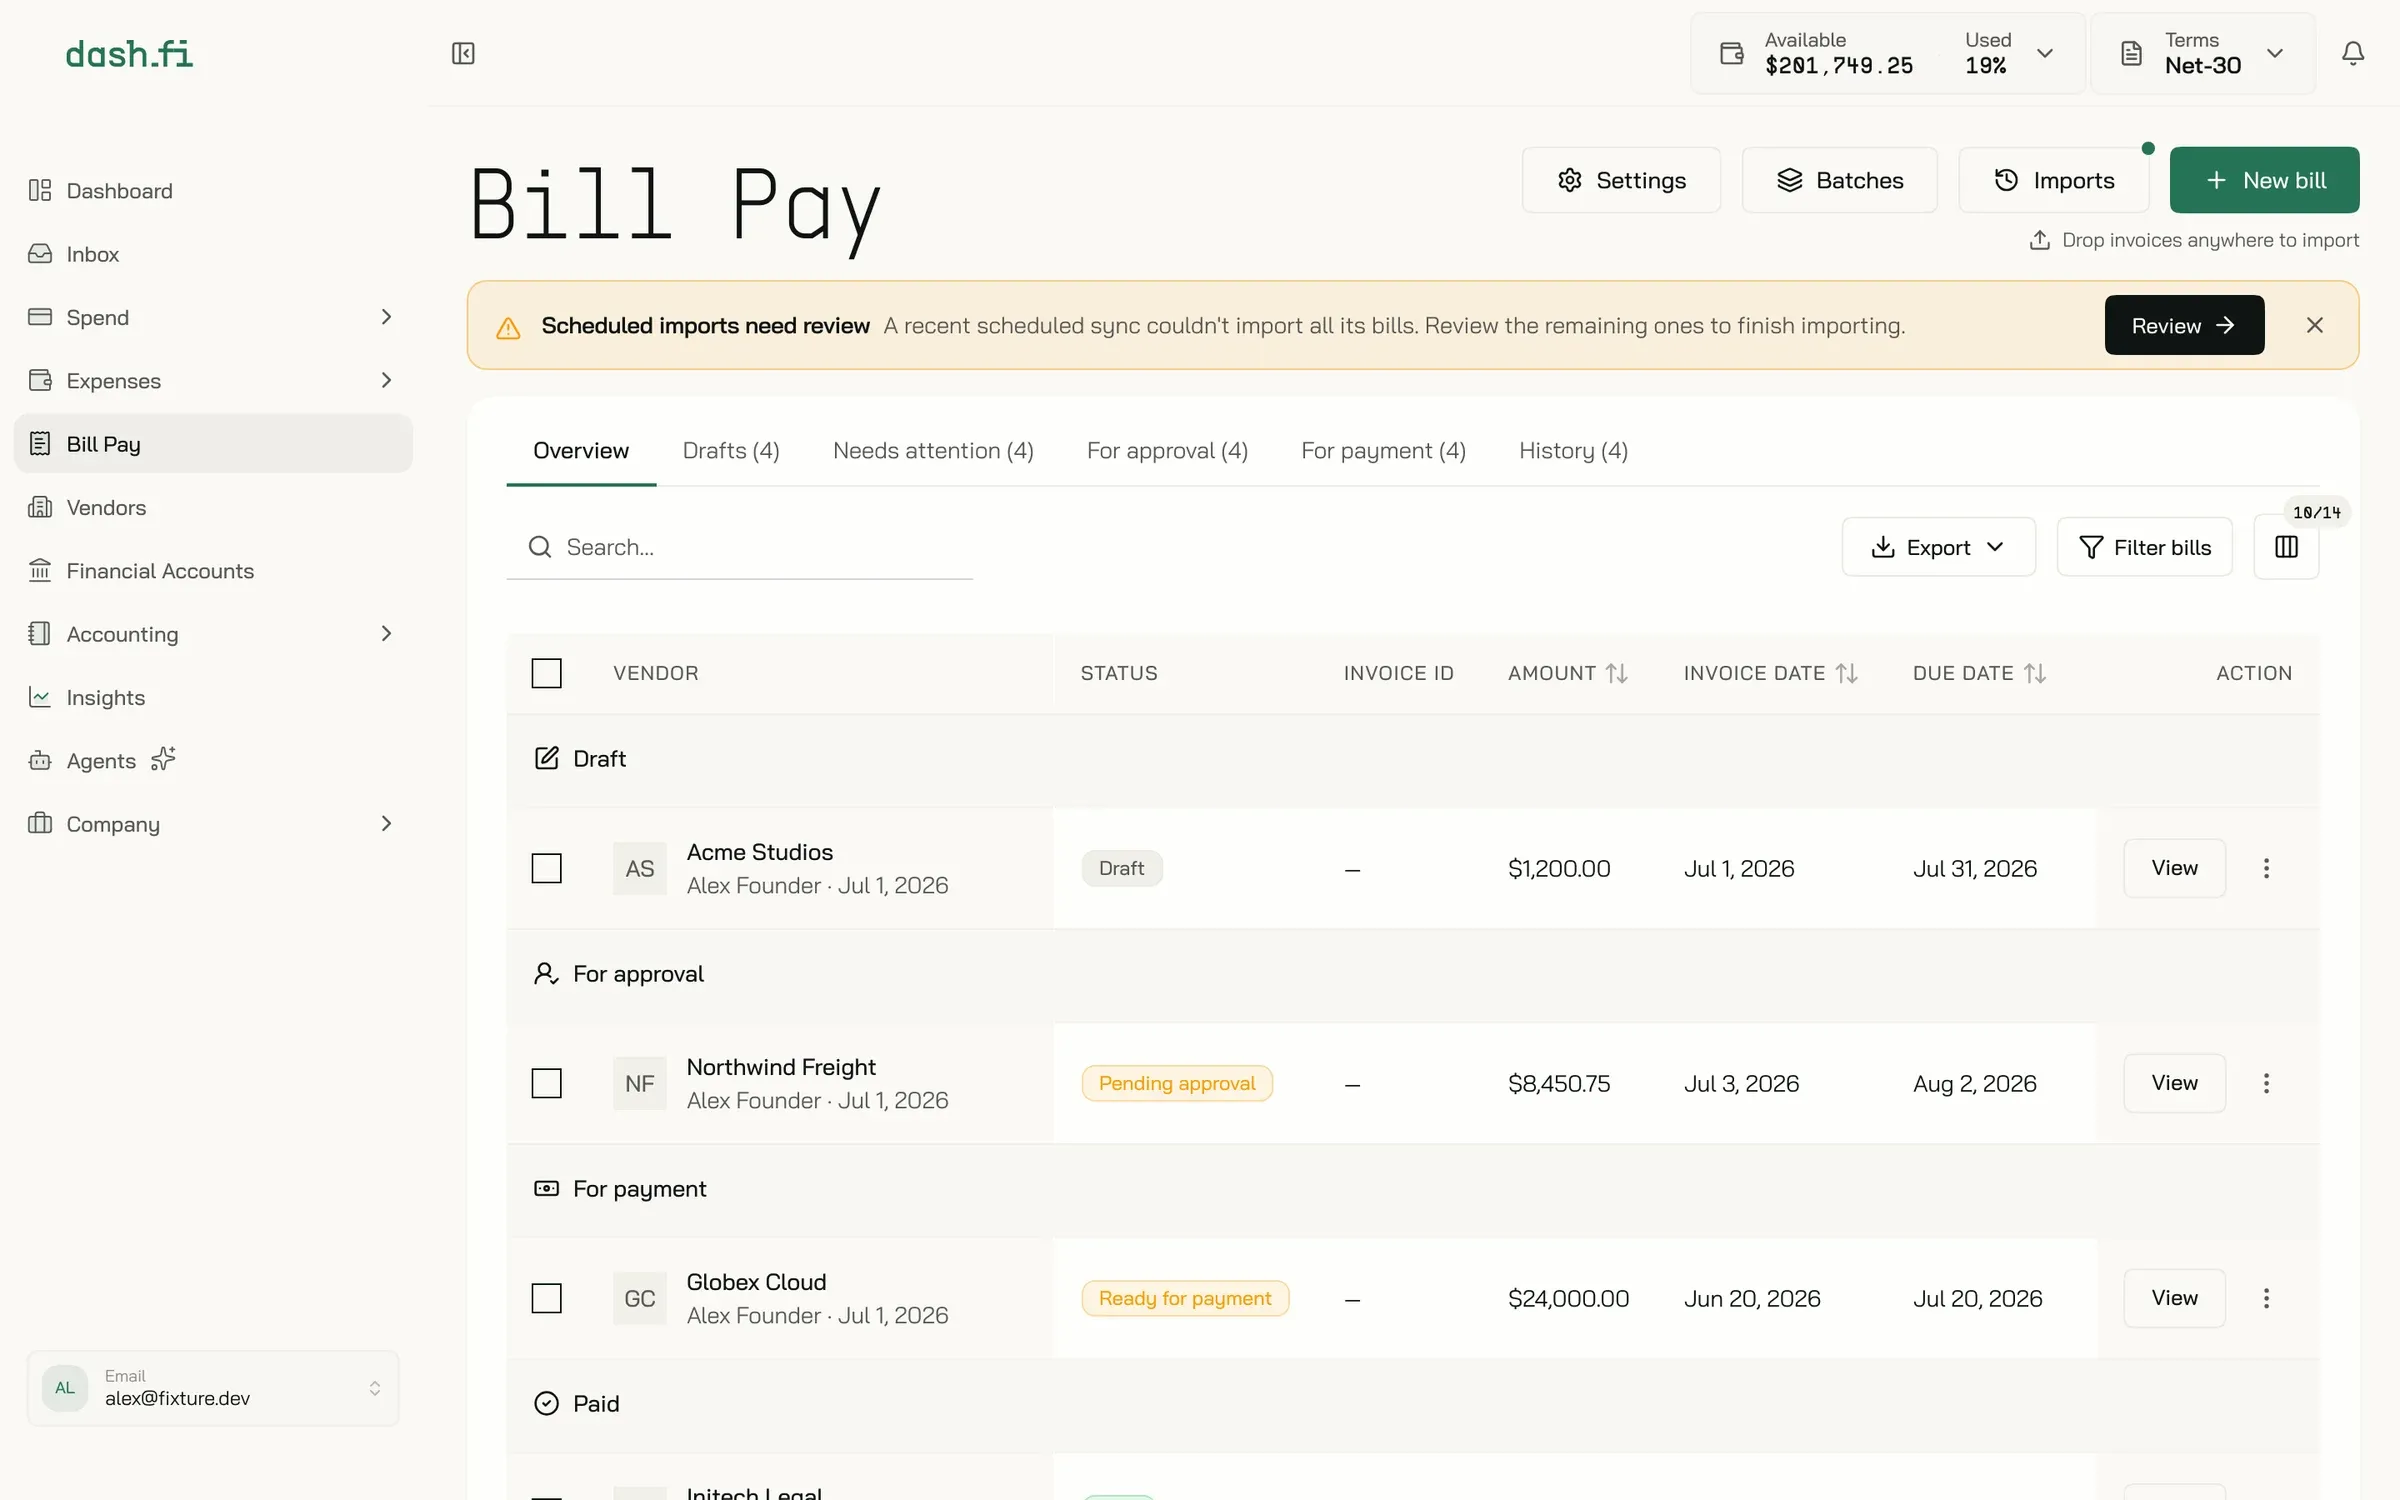The image size is (2400, 1500).
Task: Open Available balance dropdown
Action: pyautogui.click(x=1887, y=53)
